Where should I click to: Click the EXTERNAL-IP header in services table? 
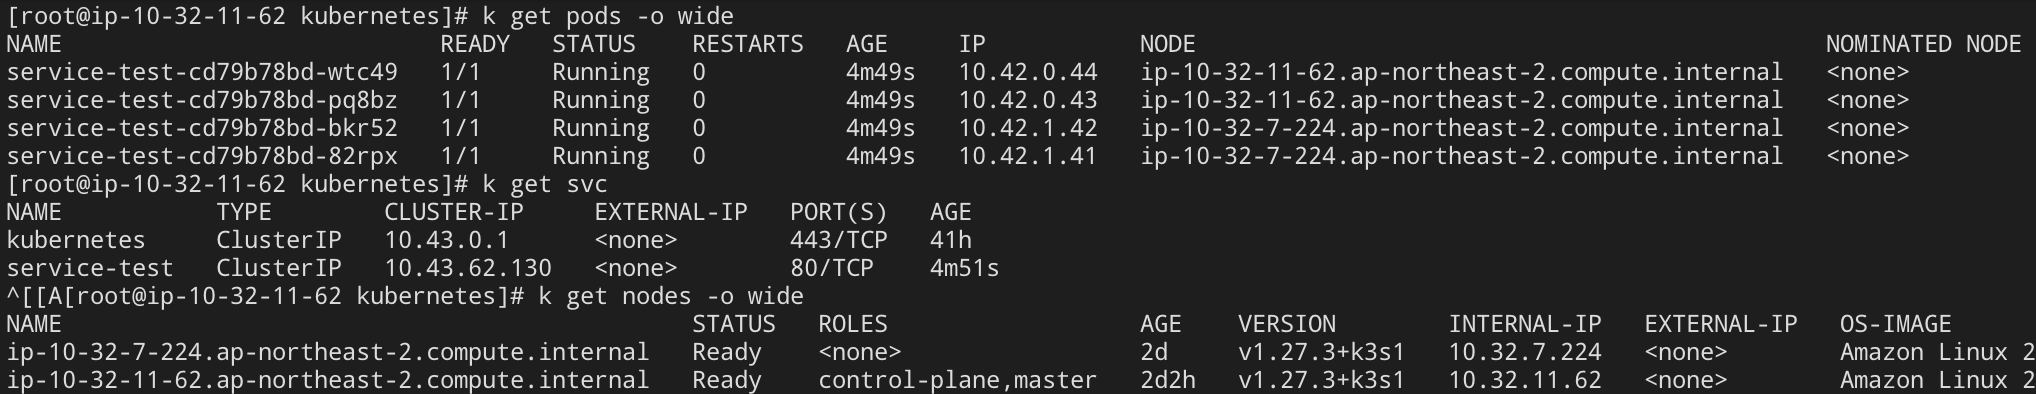tap(671, 212)
